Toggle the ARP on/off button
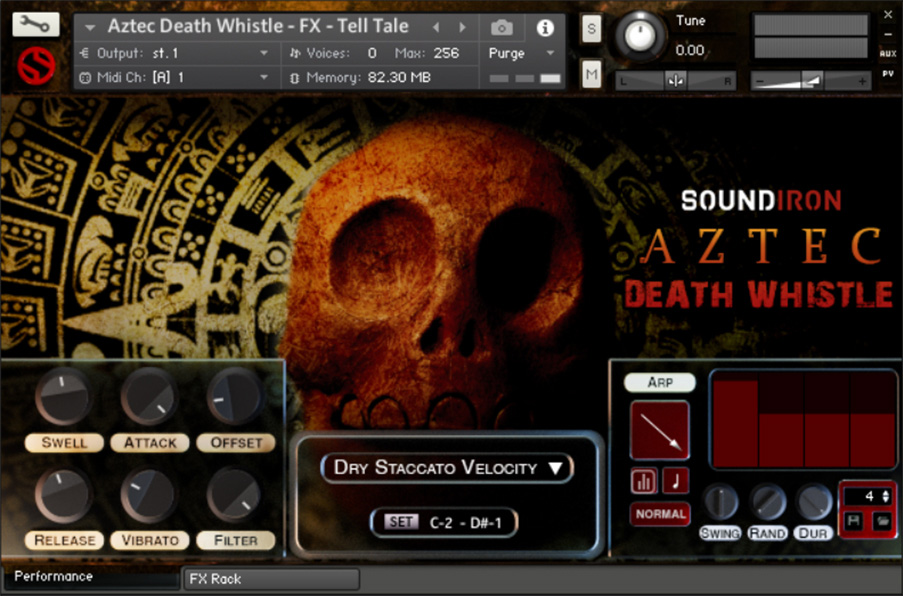 coord(660,382)
